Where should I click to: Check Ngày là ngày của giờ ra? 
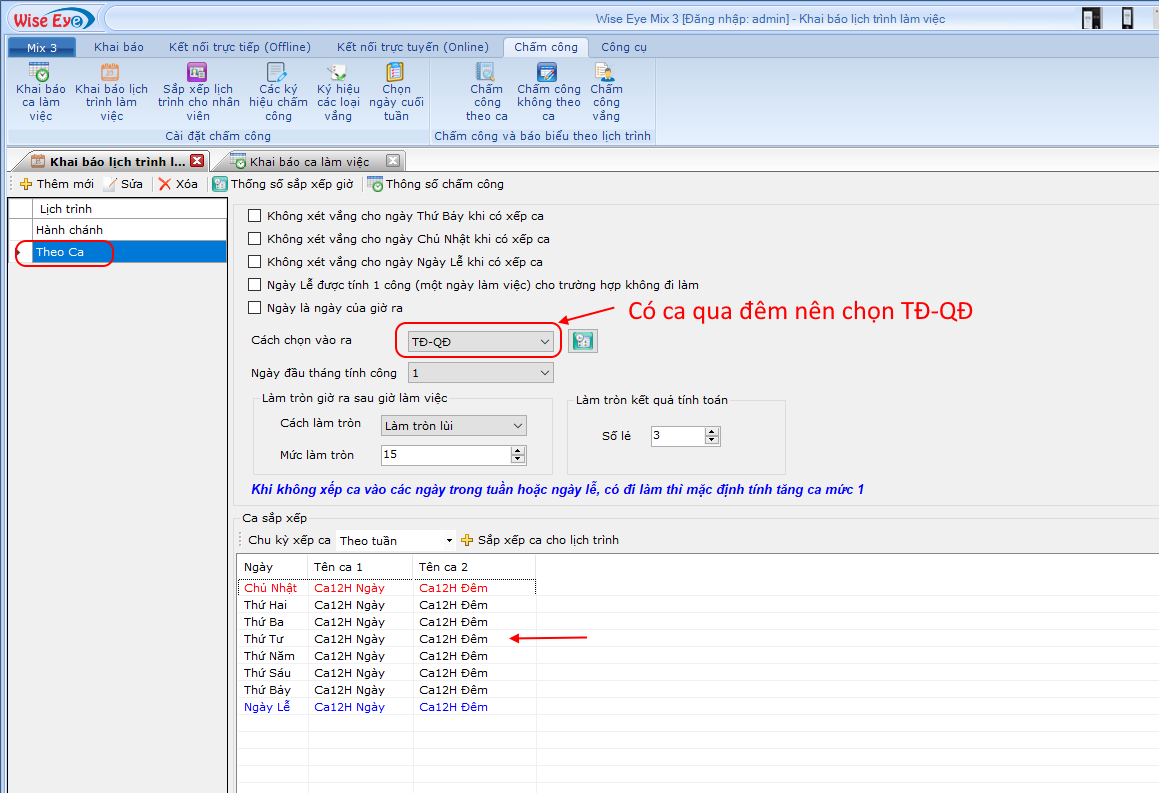click(255, 308)
